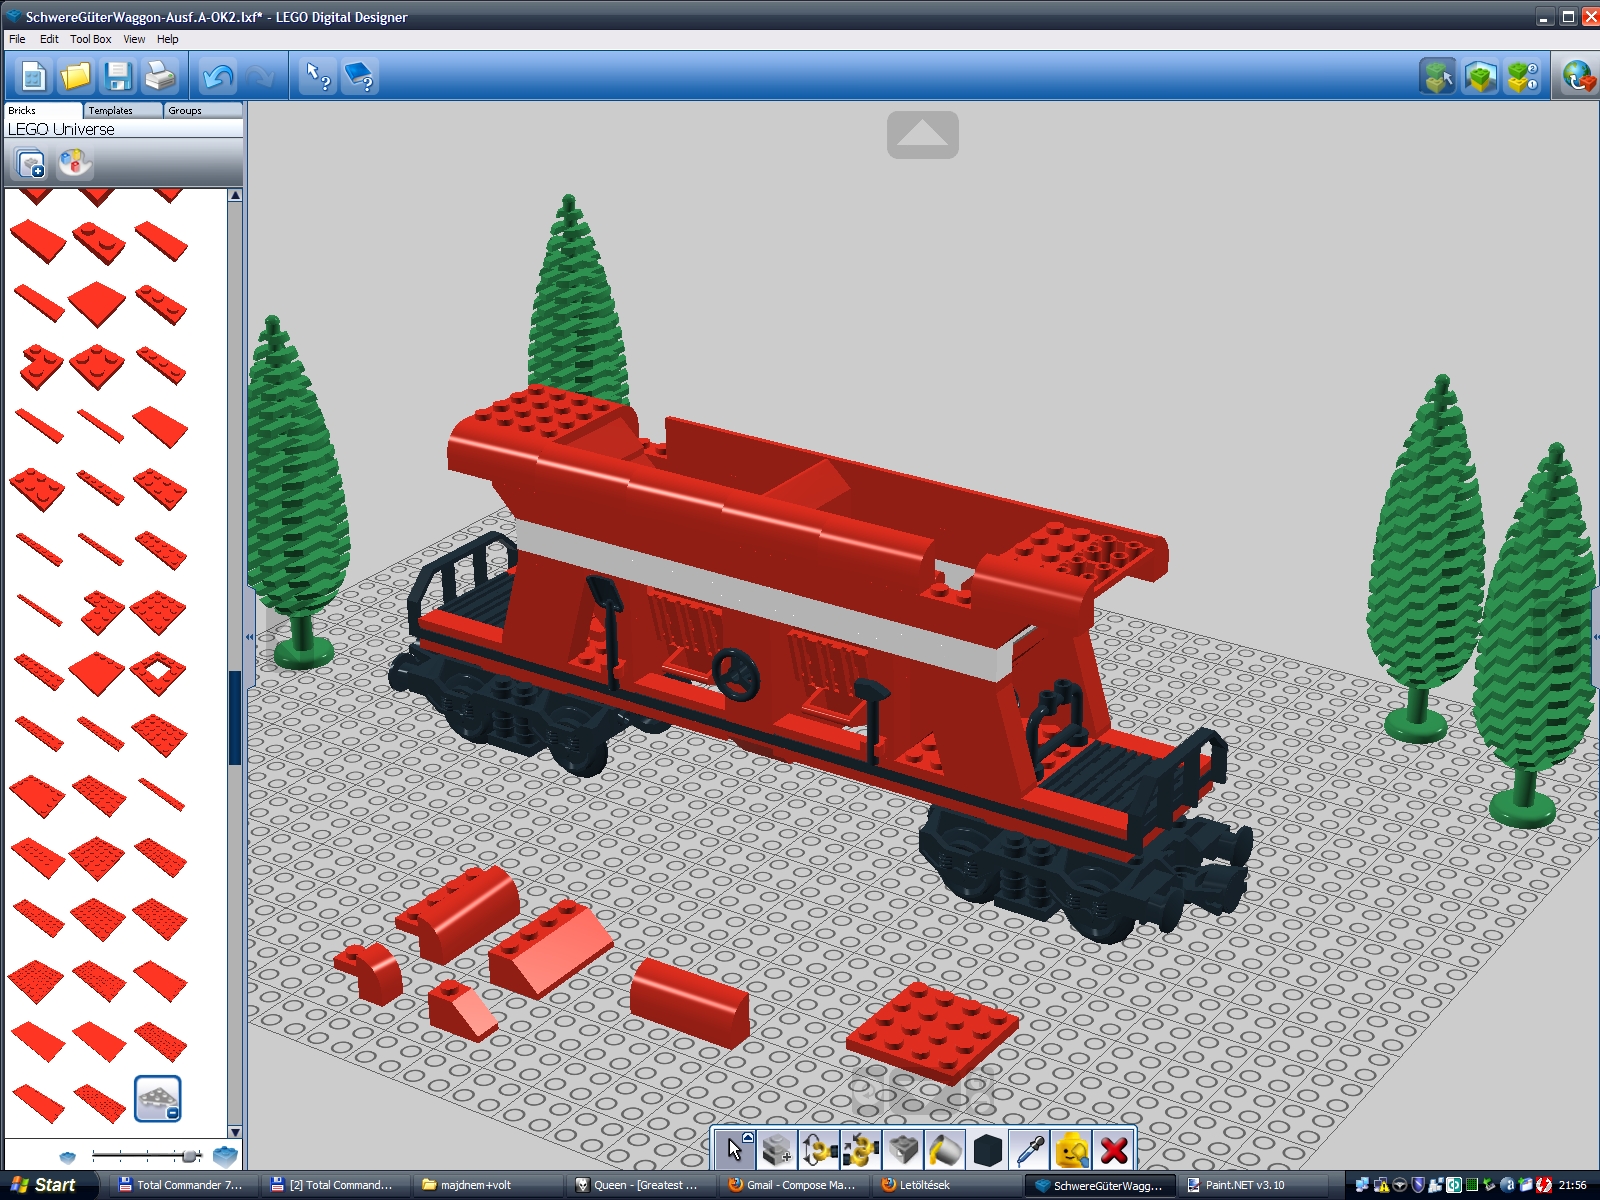
Task: Switch to View mode
Action: (1480, 76)
